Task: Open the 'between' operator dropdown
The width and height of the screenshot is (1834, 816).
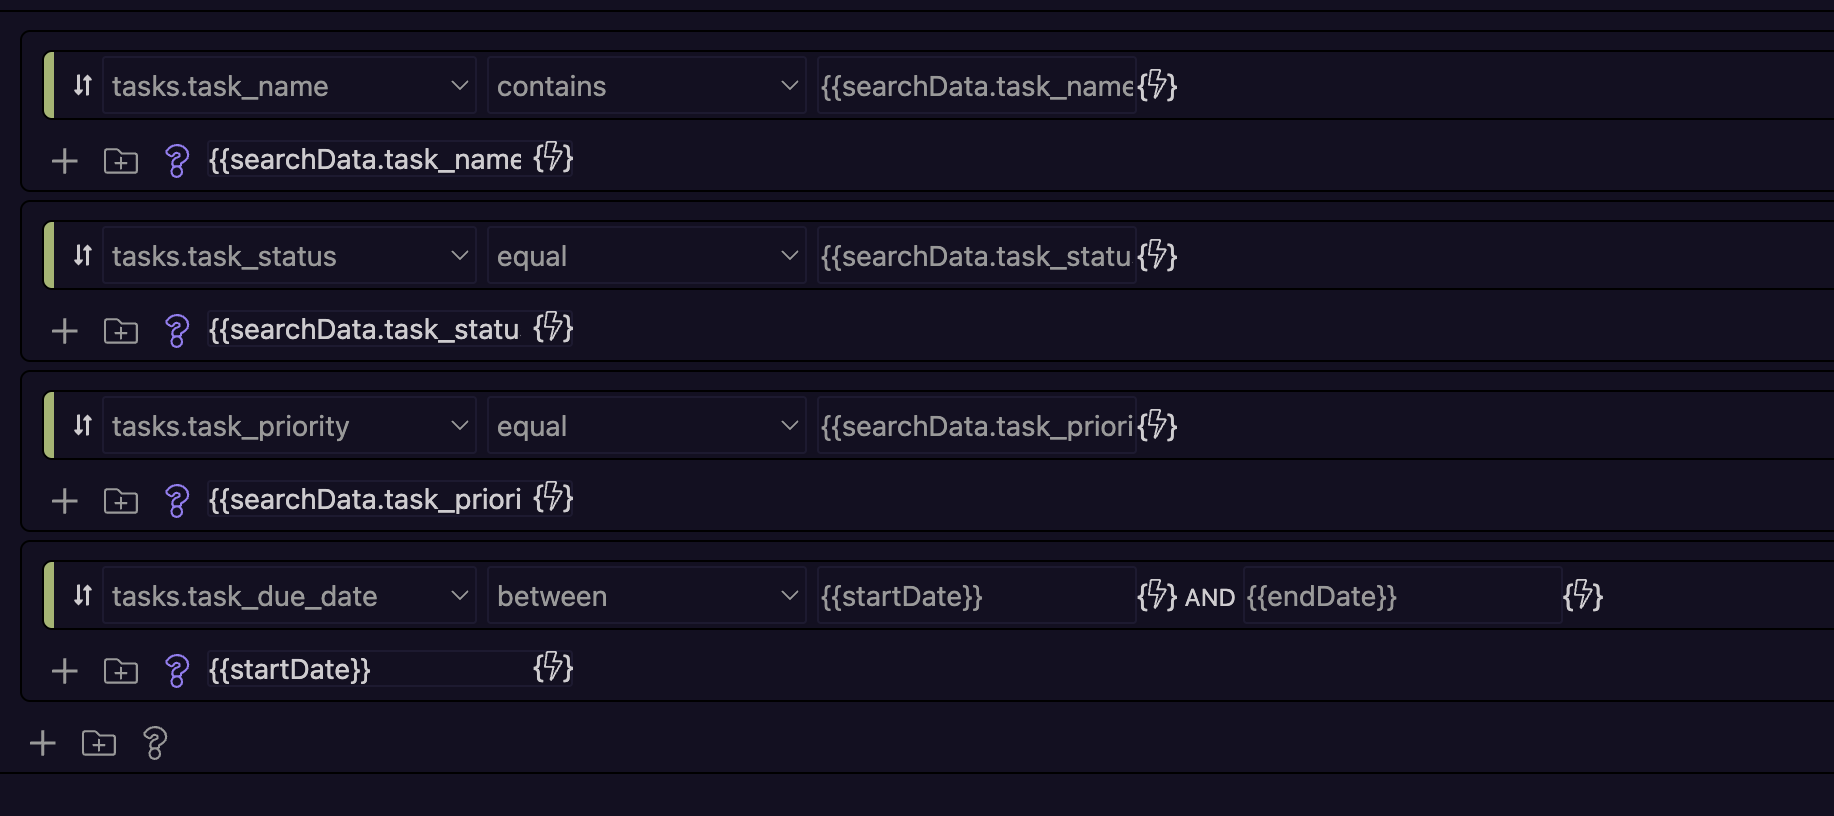Action: [647, 596]
